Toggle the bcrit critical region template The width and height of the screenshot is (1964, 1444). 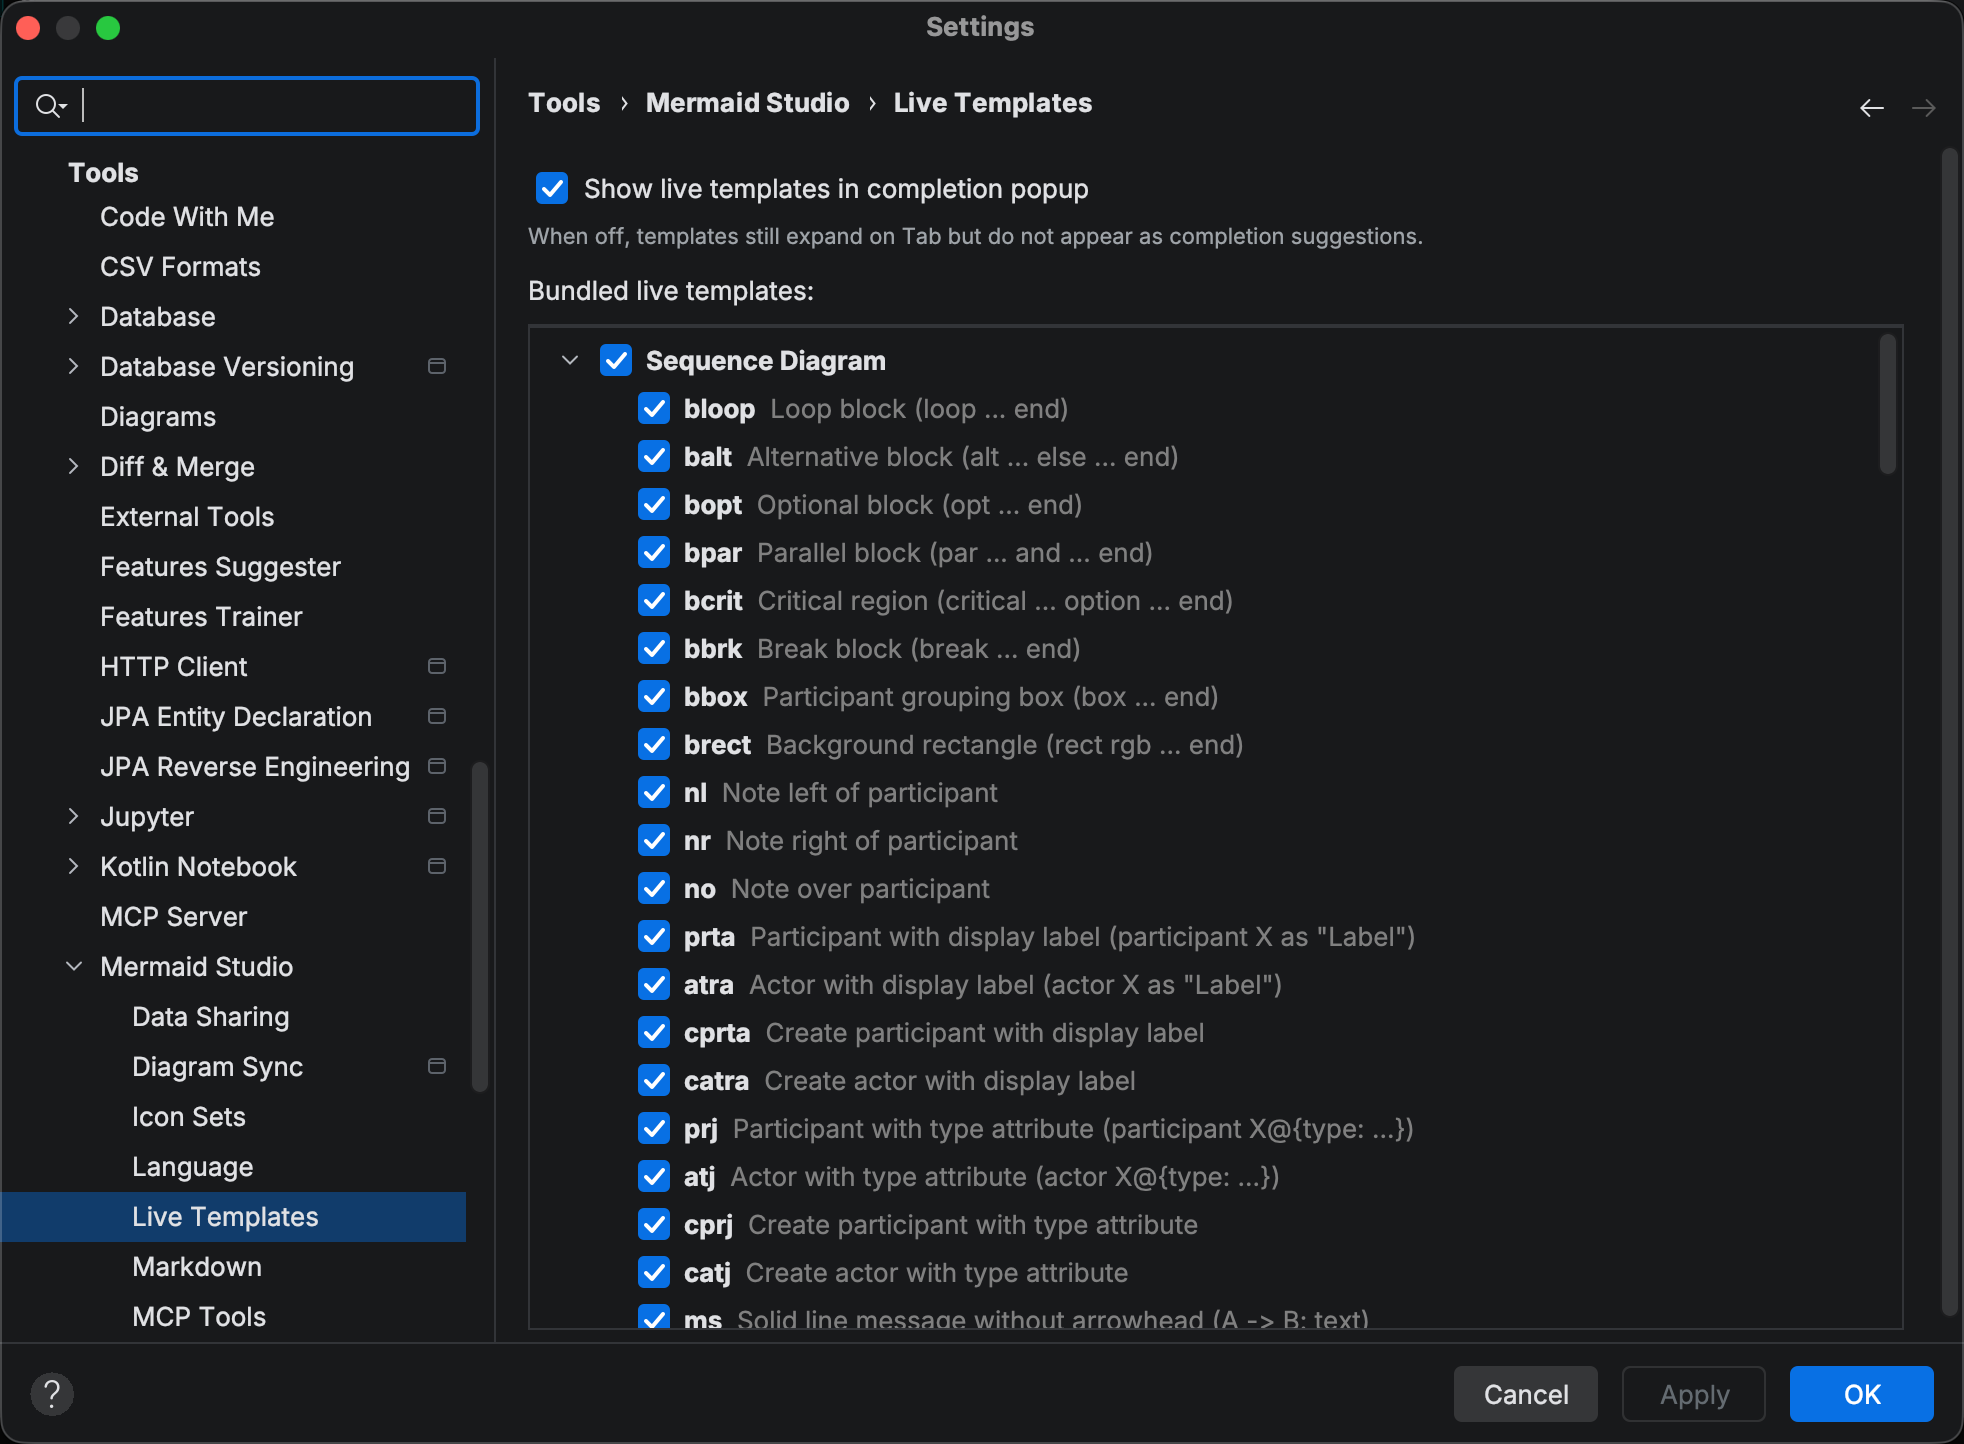pos(654,600)
